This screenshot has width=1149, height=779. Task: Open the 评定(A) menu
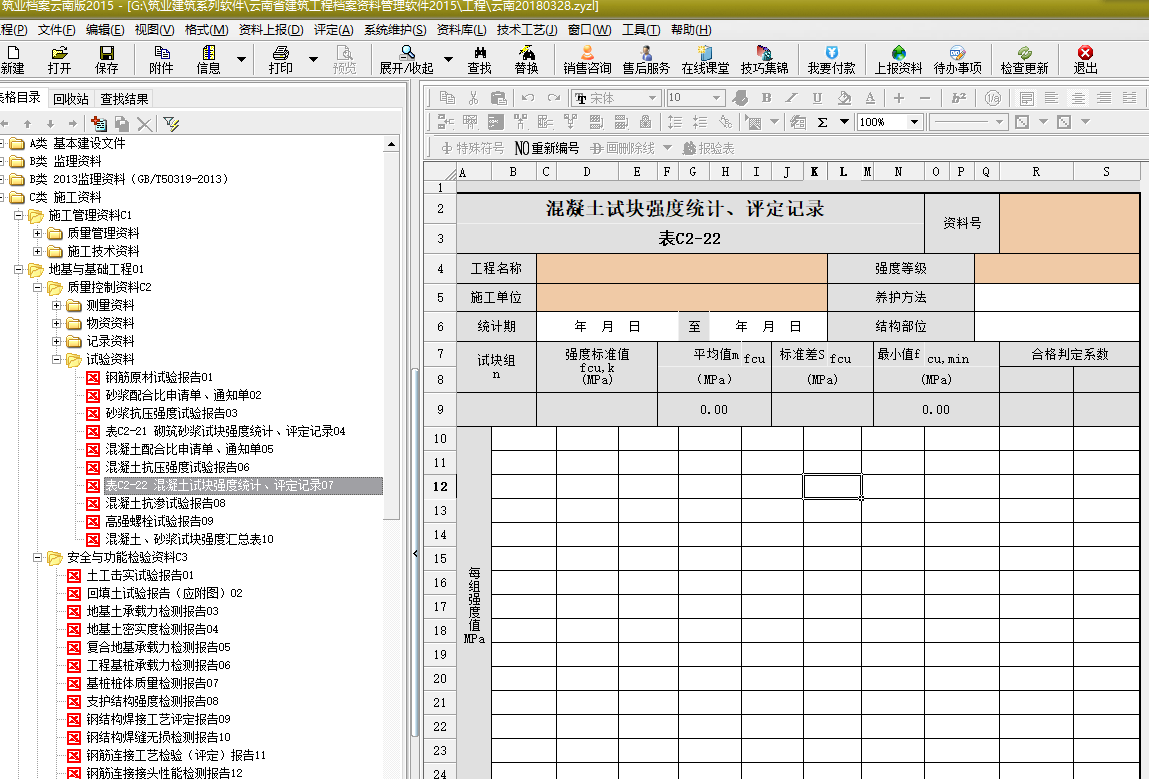333,30
